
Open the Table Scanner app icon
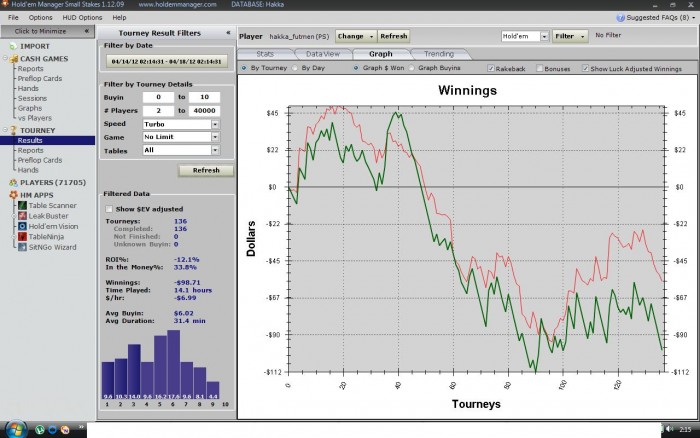pos(22,205)
